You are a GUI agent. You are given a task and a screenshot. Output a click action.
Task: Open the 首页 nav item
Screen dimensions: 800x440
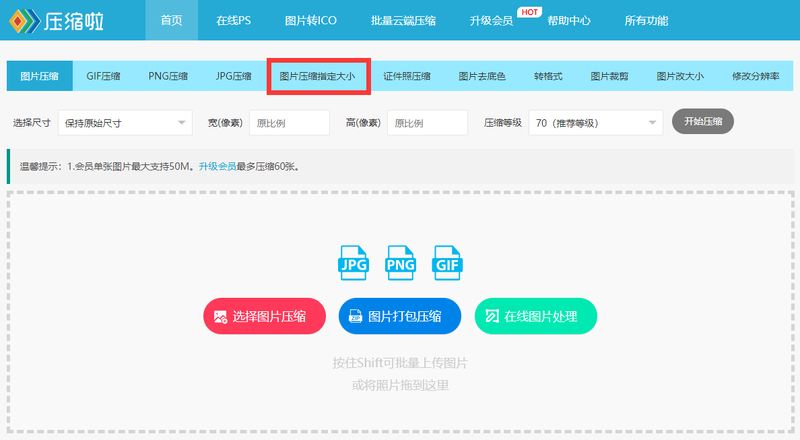pos(171,20)
